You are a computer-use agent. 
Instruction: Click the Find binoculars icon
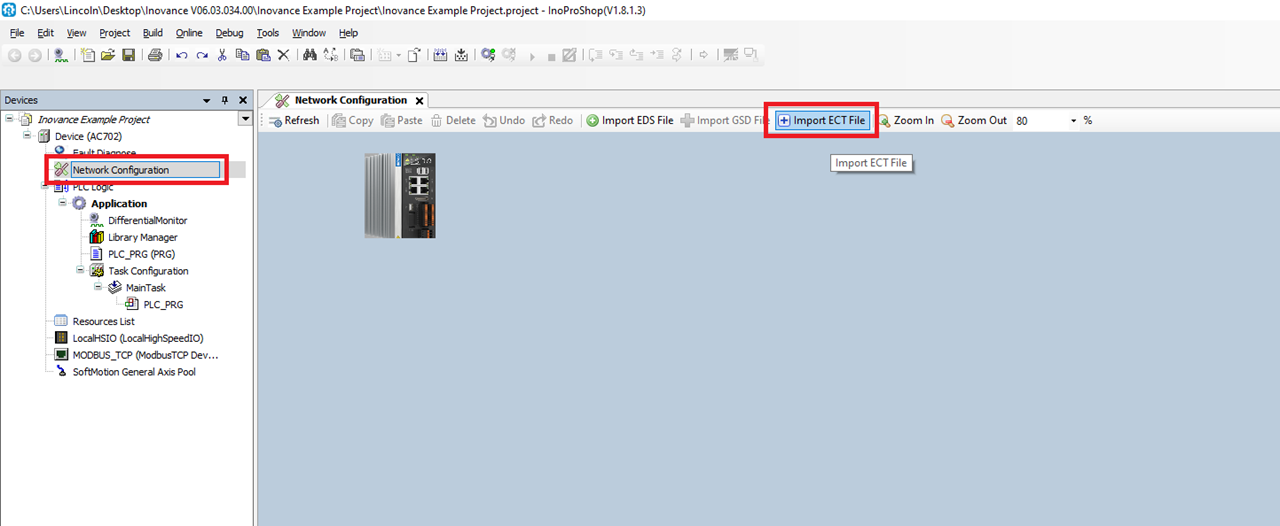[x=310, y=55]
